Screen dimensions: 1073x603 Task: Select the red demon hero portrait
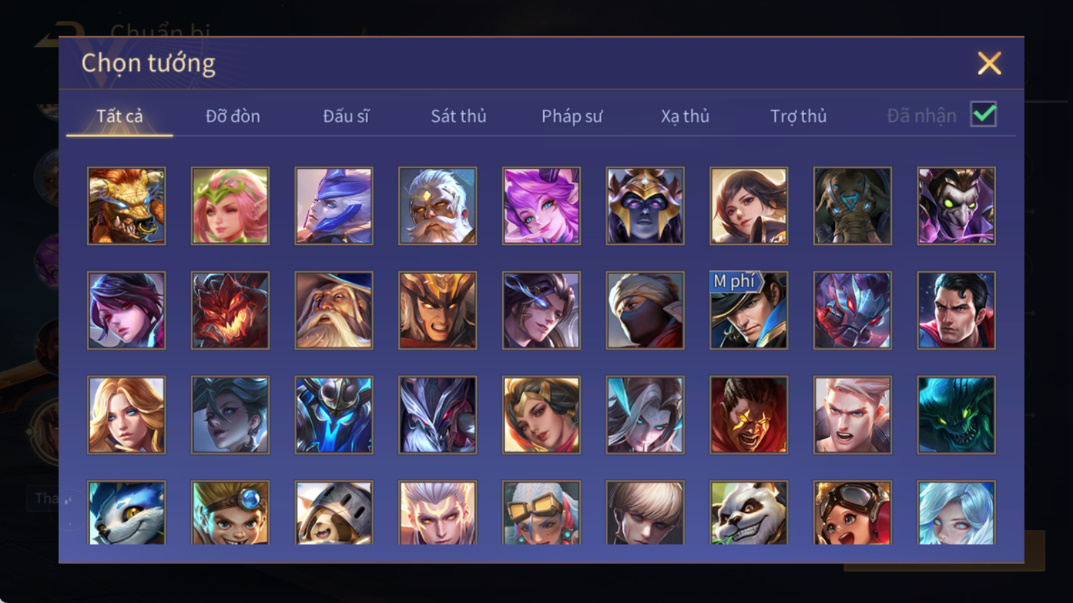230,310
